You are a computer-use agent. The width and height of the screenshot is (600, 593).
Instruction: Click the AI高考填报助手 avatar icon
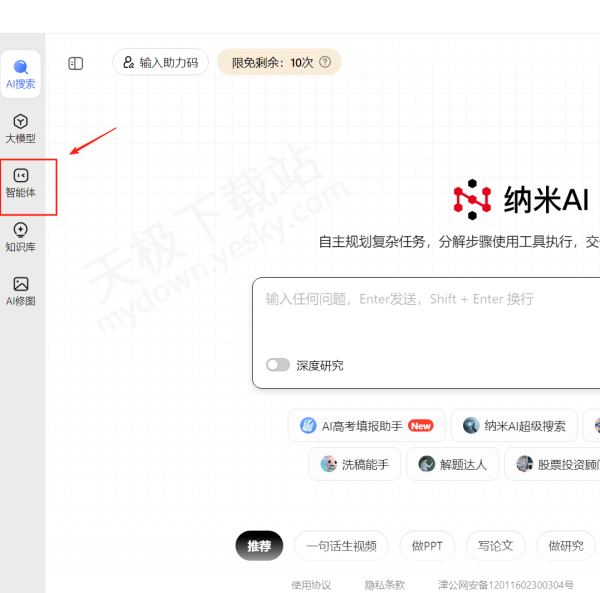(308, 426)
